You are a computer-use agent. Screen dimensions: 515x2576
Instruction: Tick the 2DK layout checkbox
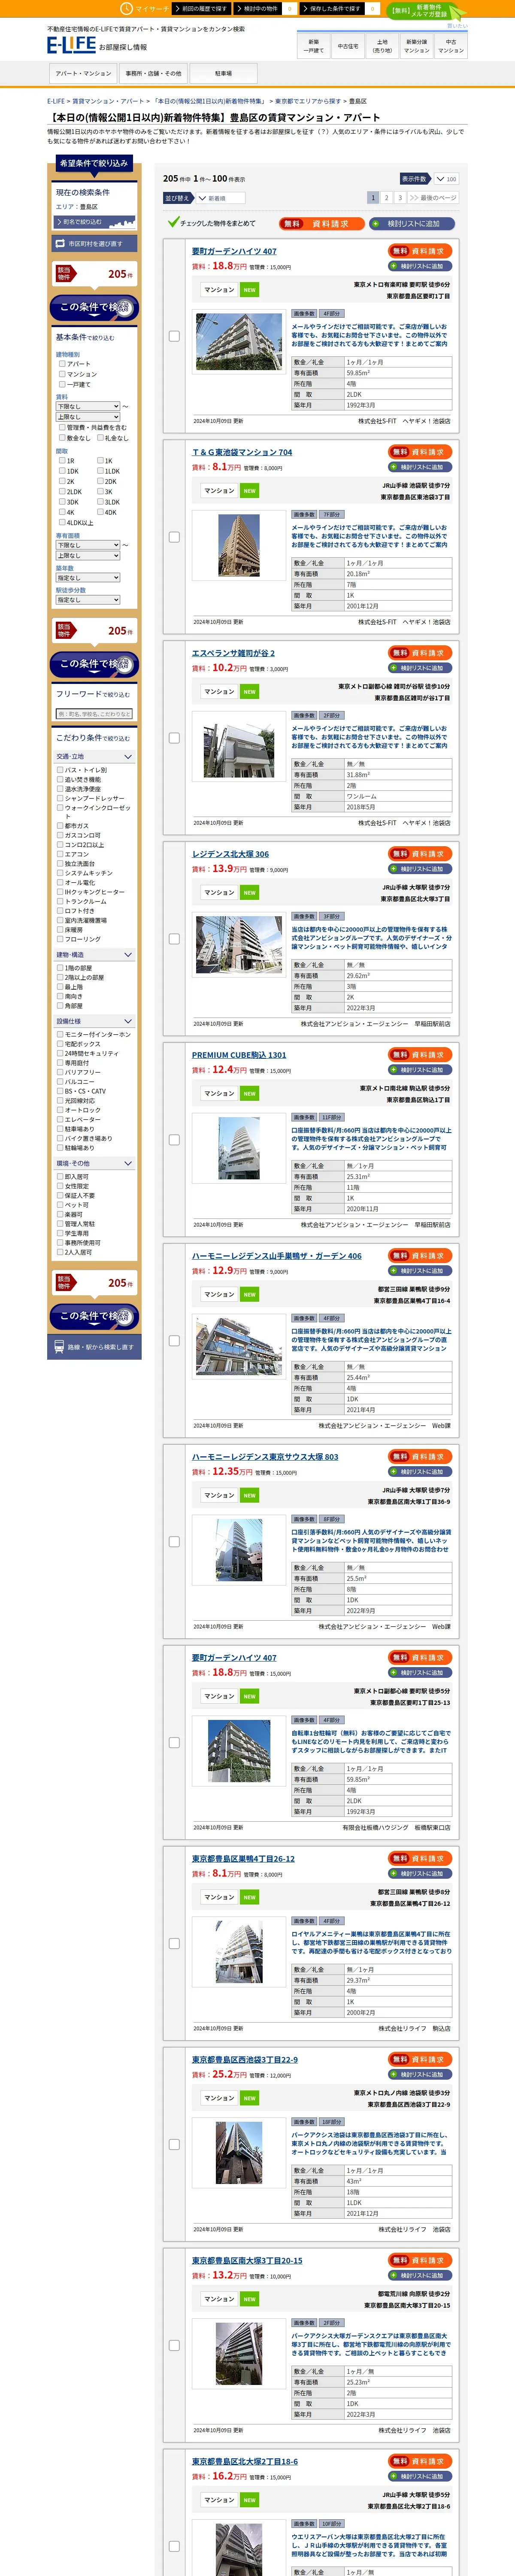pyautogui.click(x=100, y=481)
